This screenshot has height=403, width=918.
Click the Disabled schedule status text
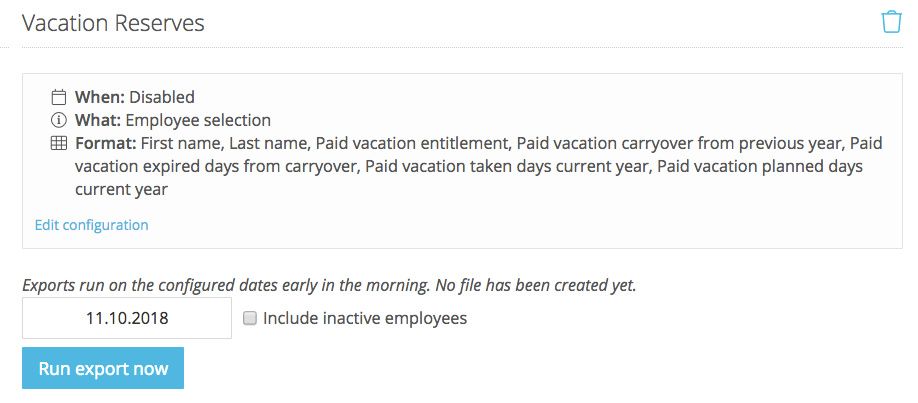(x=162, y=97)
